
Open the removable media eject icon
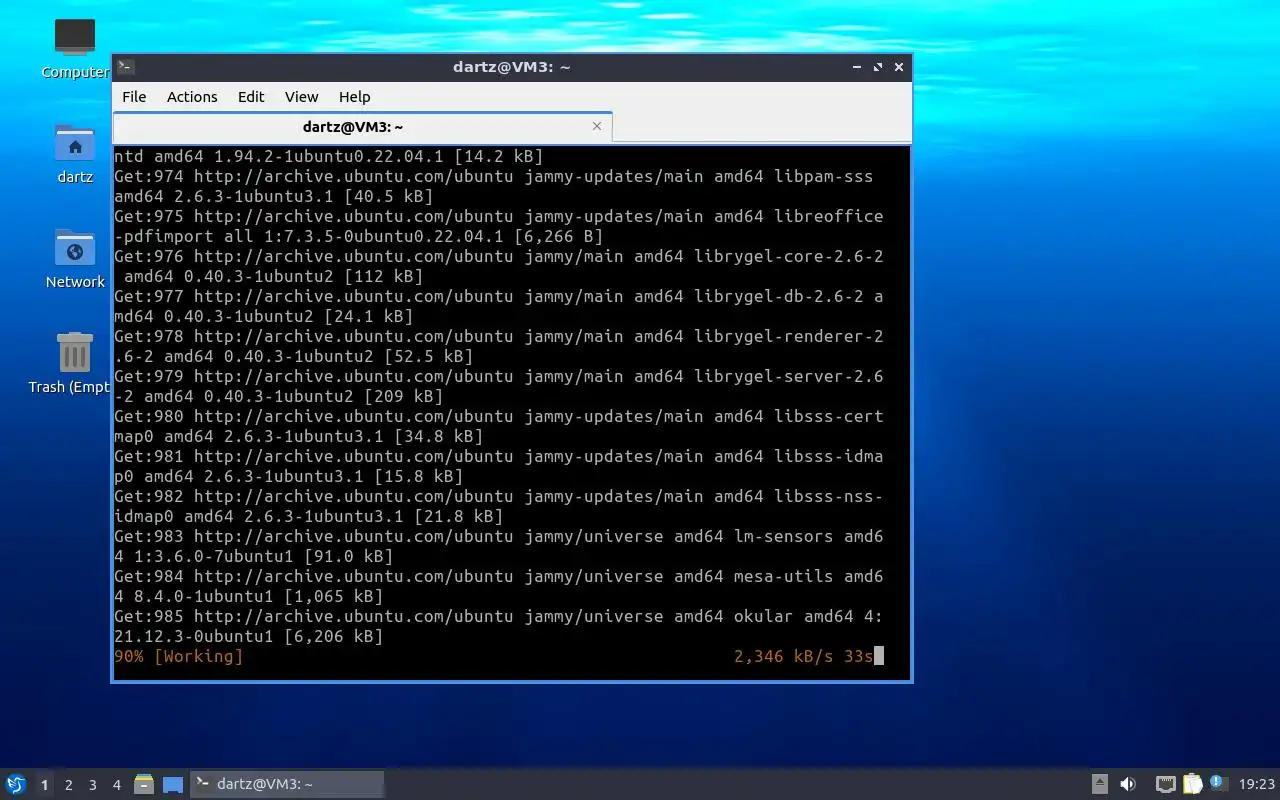pos(1099,784)
